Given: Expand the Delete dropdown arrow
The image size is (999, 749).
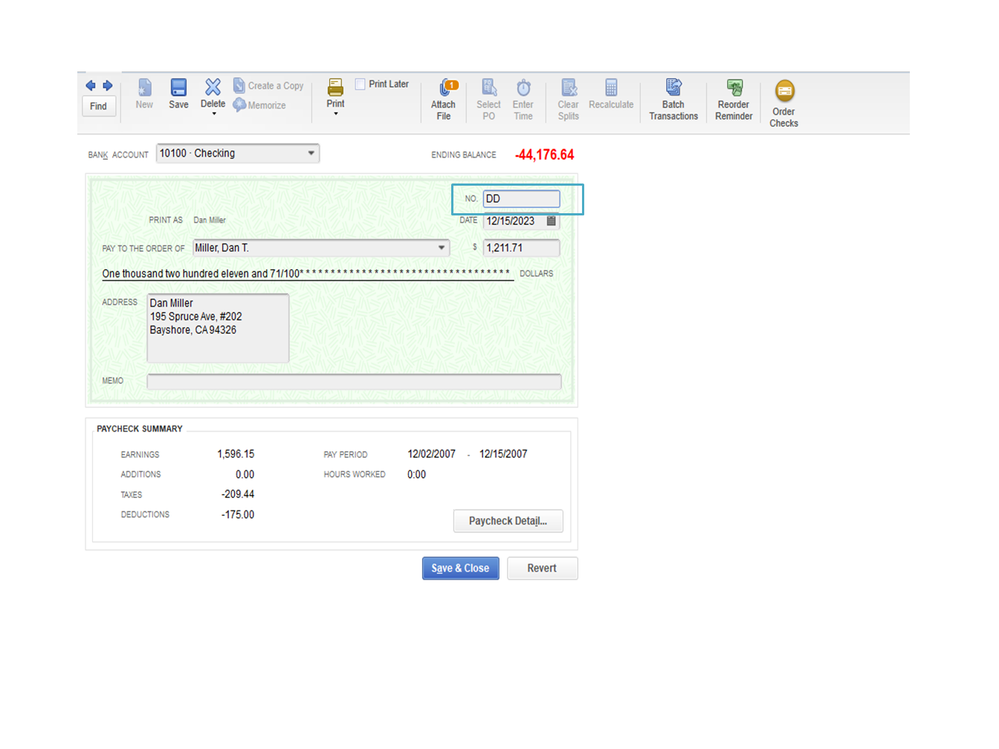Looking at the screenshot, I should click(x=214, y=114).
